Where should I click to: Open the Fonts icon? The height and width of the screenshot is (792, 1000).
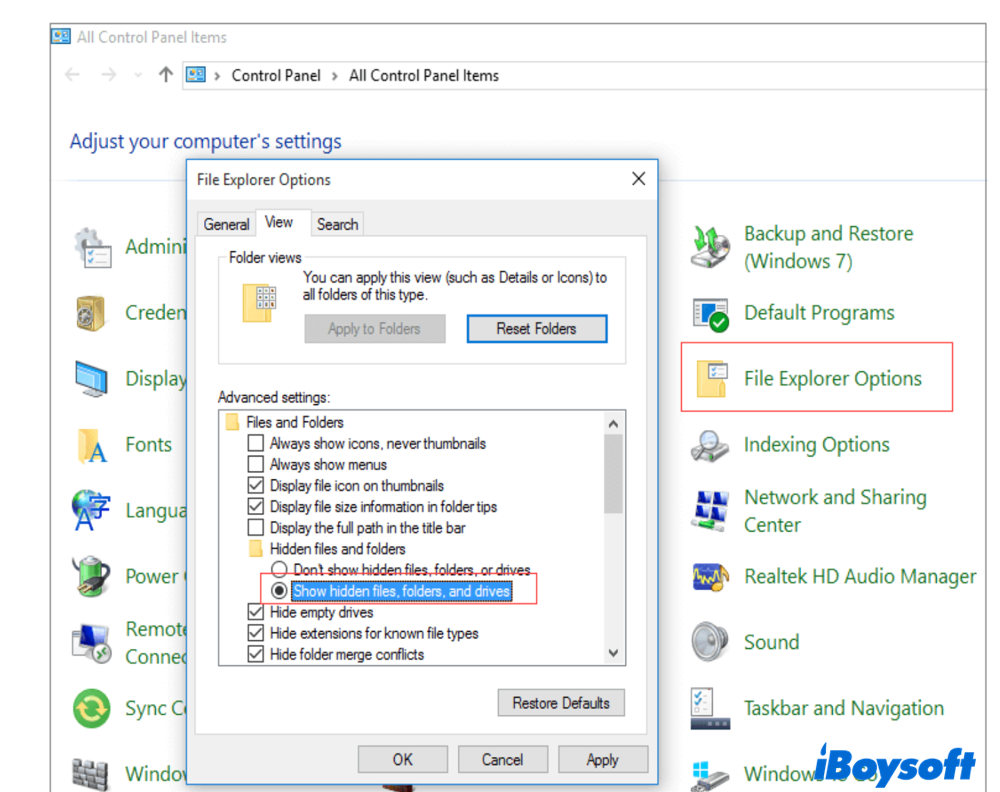tap(91, 444)
